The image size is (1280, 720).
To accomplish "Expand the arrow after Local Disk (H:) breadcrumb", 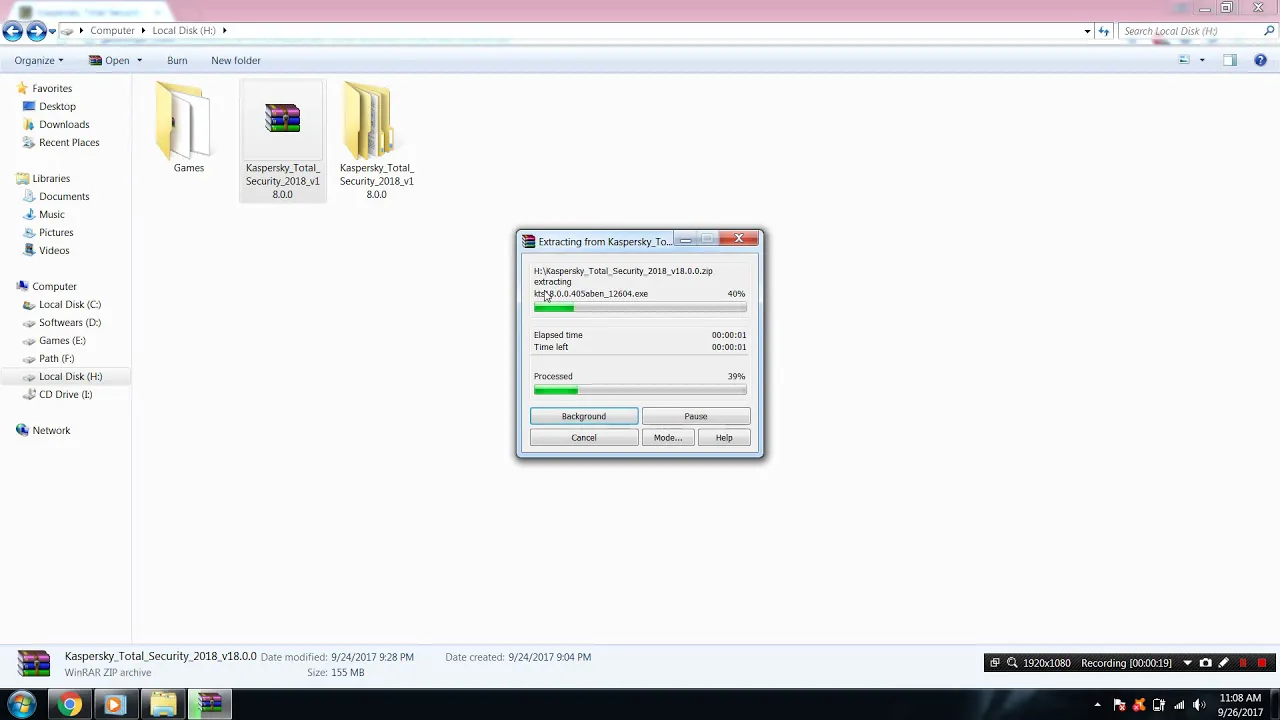I will (x=225, y=31).
